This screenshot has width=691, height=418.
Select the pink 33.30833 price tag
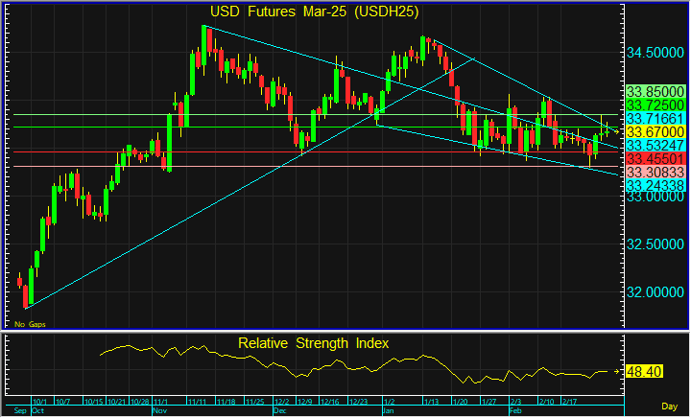coord(655,172)
